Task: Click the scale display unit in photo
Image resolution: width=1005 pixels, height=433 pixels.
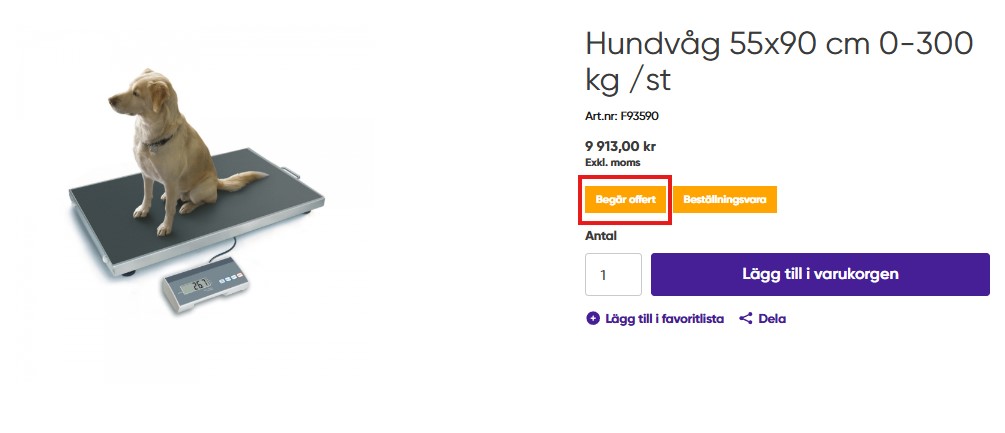Action: (206, 287)
